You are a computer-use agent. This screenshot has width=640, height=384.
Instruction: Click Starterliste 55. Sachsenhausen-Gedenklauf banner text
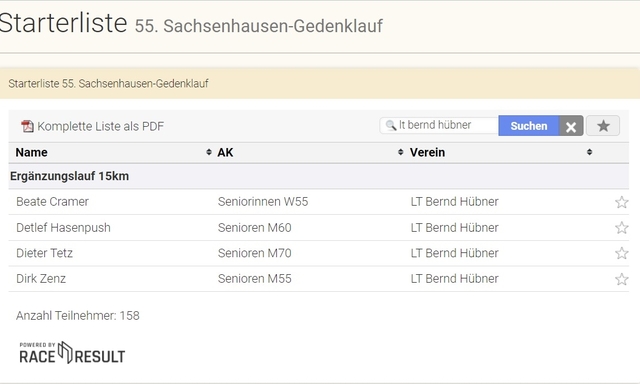[108, 84]
